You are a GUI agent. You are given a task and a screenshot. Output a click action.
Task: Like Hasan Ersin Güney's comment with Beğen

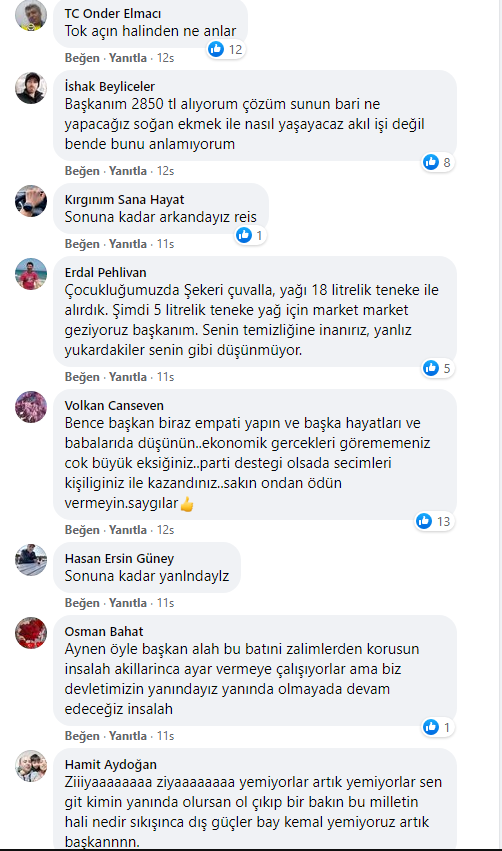[82, 603]
